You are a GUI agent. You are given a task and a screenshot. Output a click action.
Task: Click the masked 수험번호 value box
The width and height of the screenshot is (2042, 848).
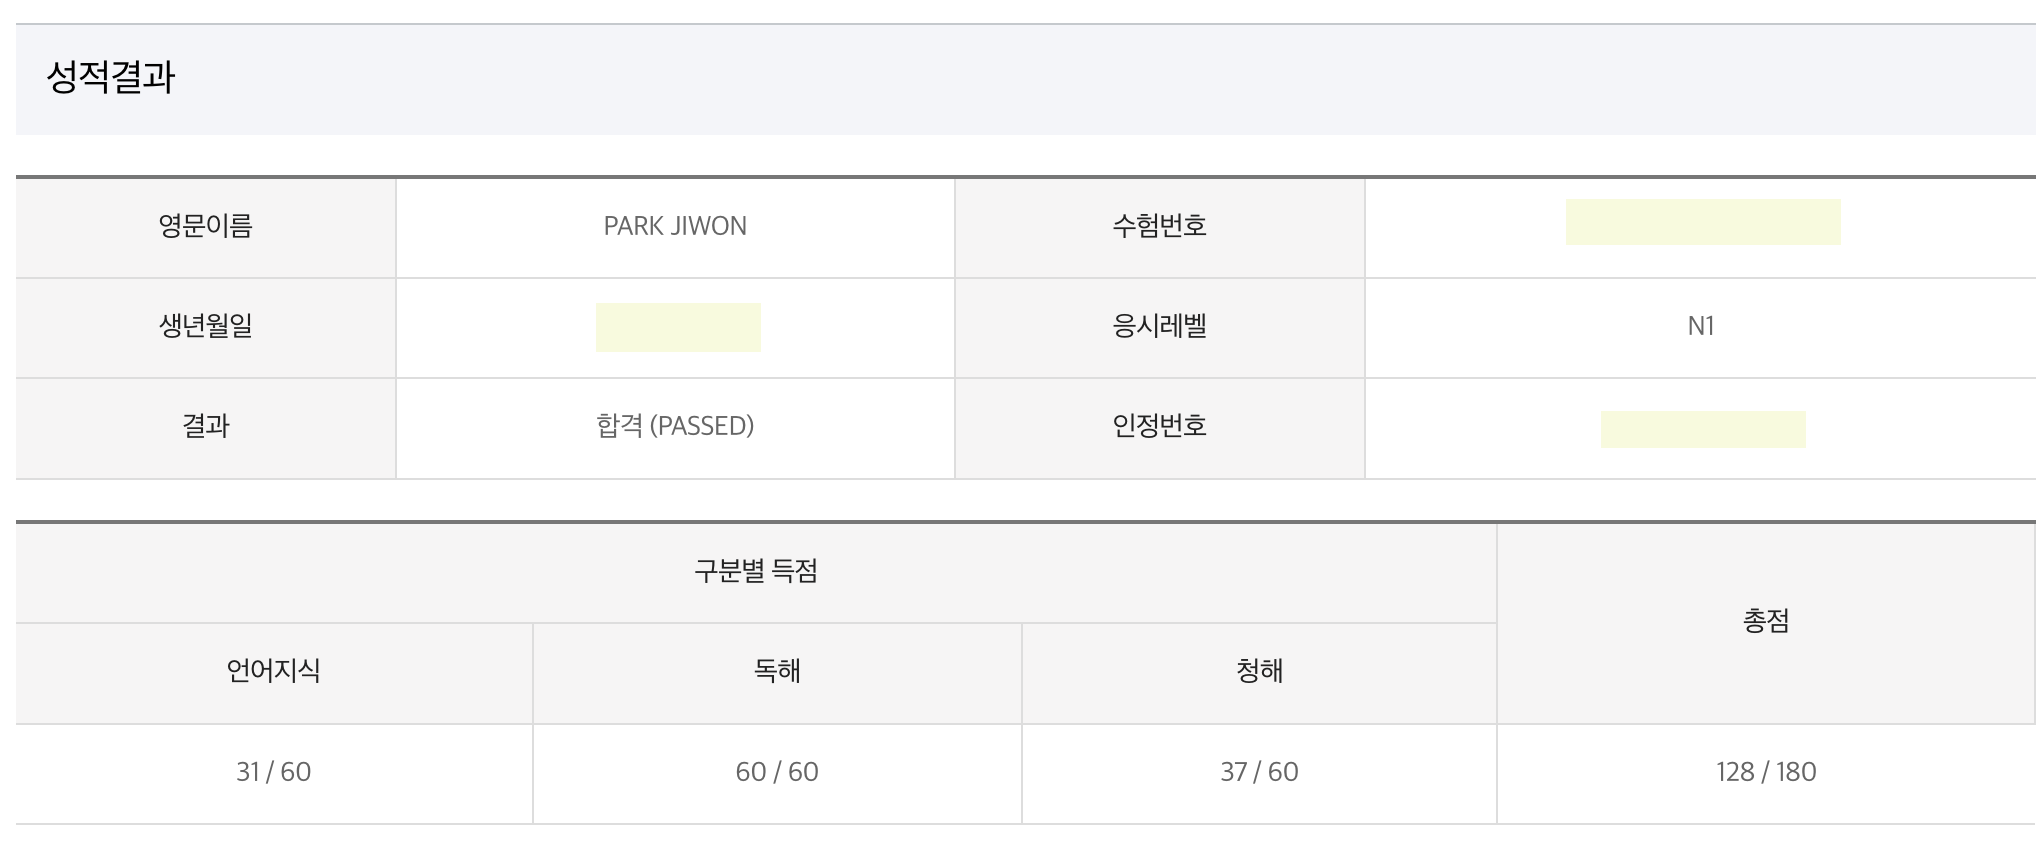point(1702,222)
